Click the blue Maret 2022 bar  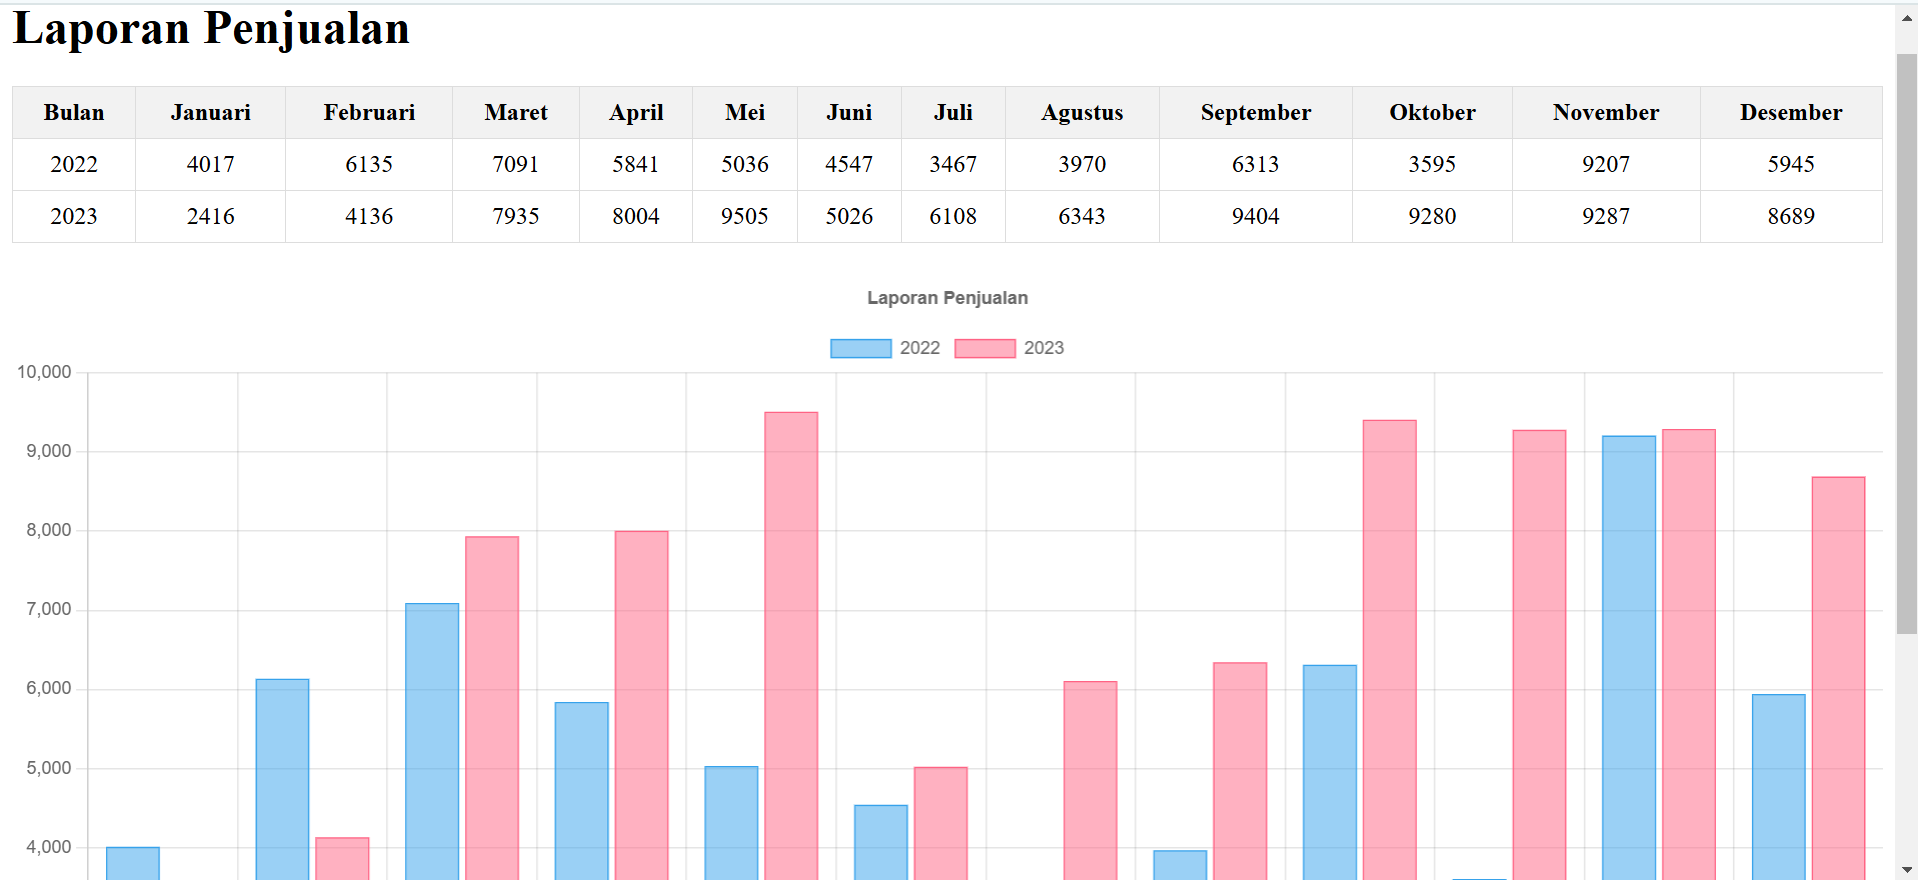tap(432, 740)
